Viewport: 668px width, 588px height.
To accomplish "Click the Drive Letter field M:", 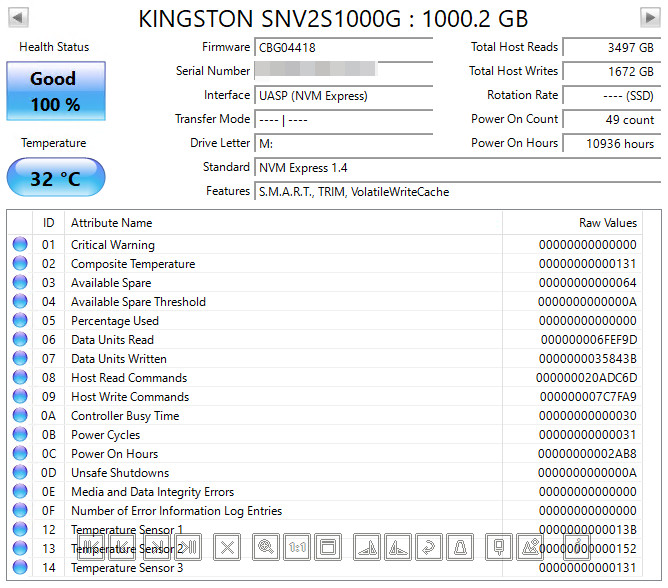I will (343, 144).
